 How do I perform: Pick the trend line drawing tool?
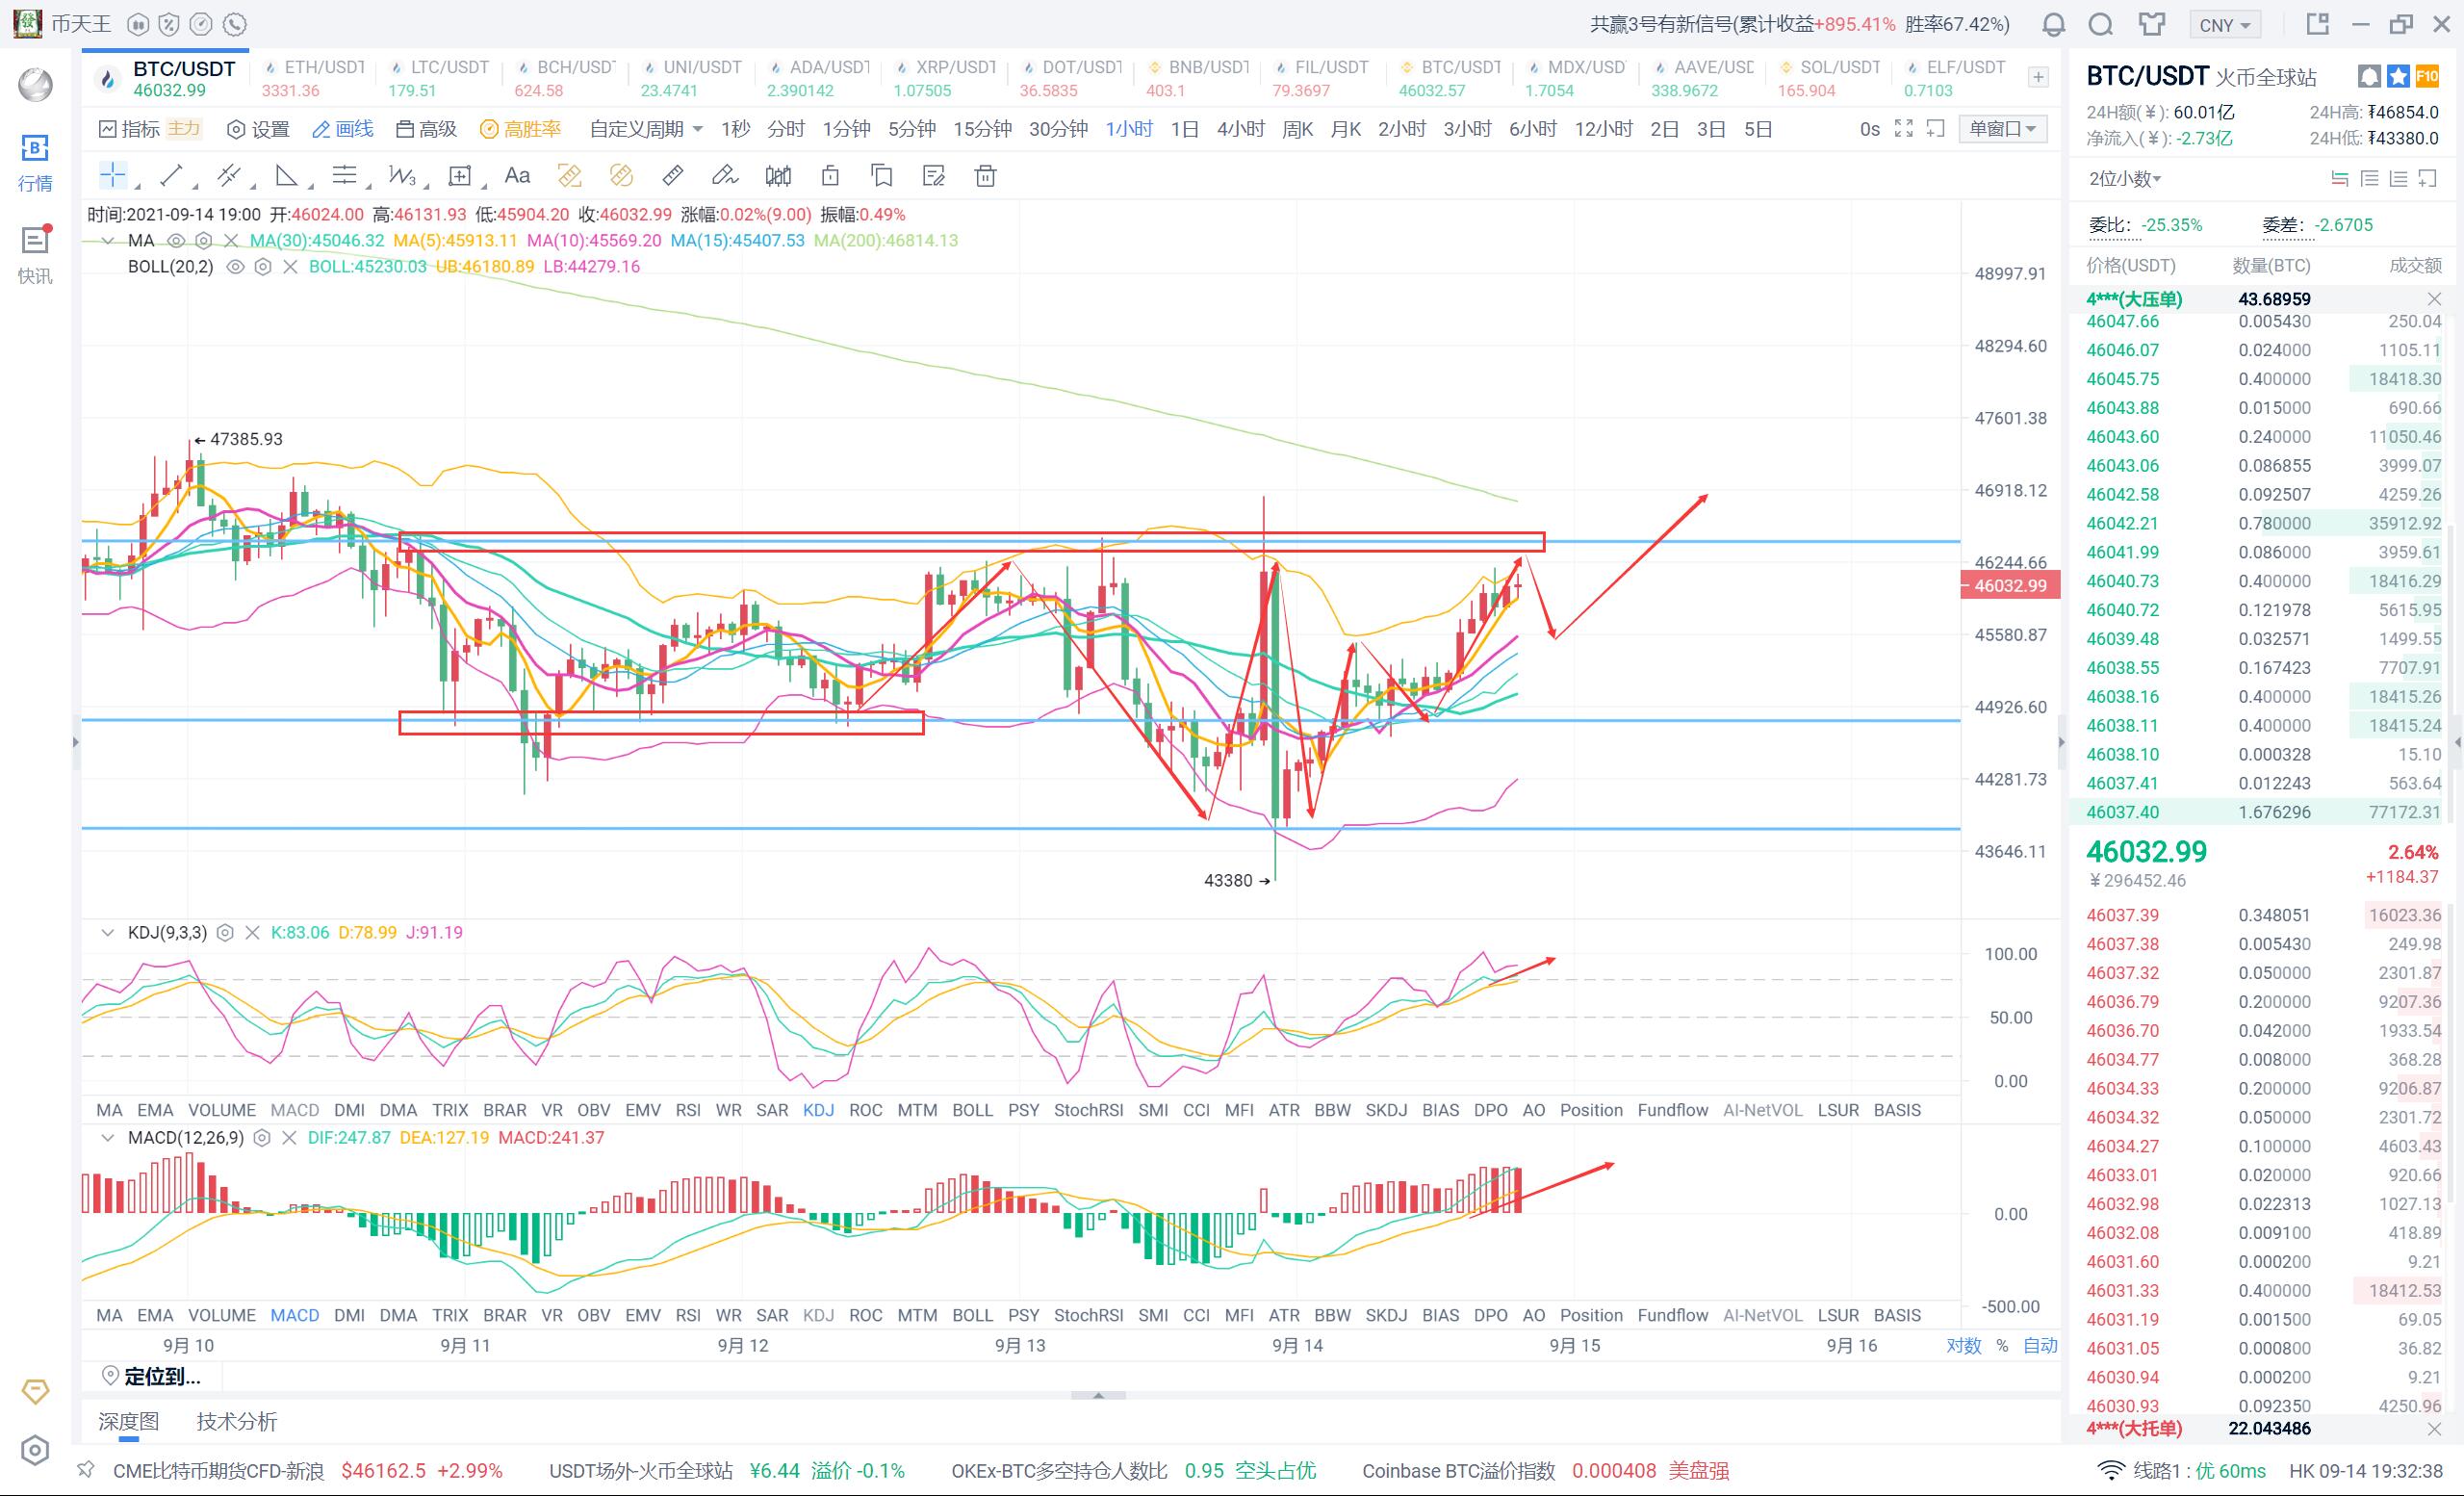coord(171,176)
